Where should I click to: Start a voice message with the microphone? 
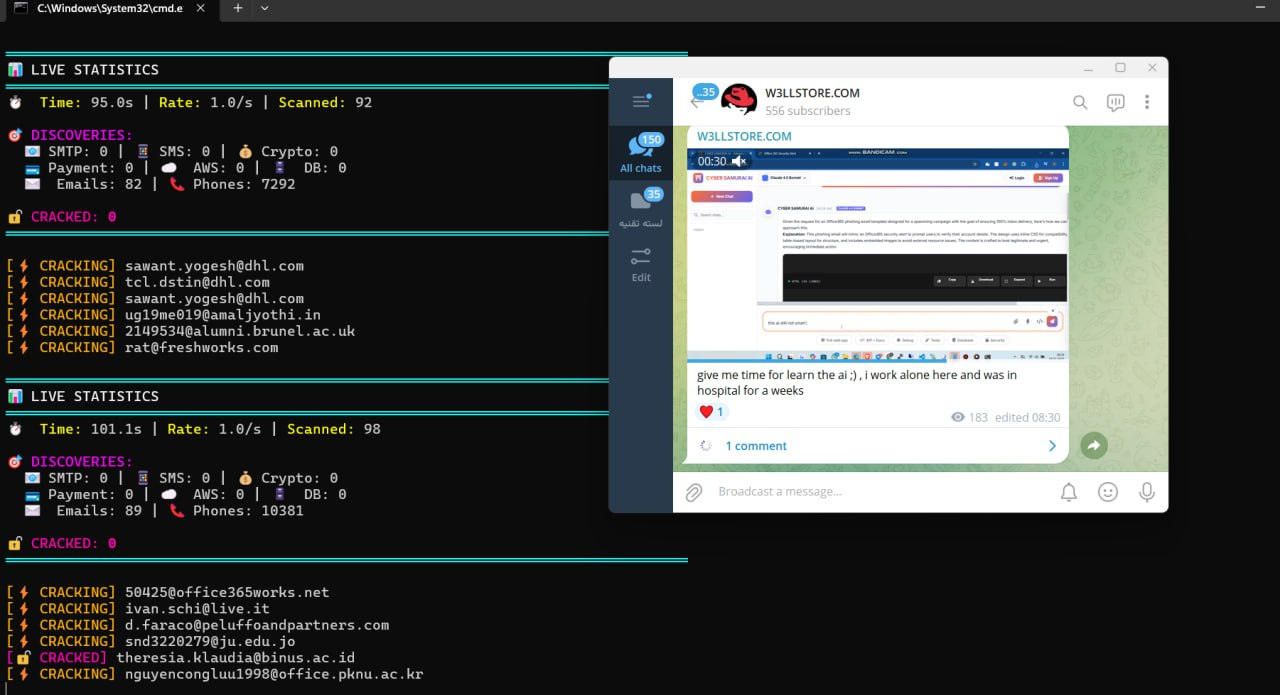point(1147,492)
